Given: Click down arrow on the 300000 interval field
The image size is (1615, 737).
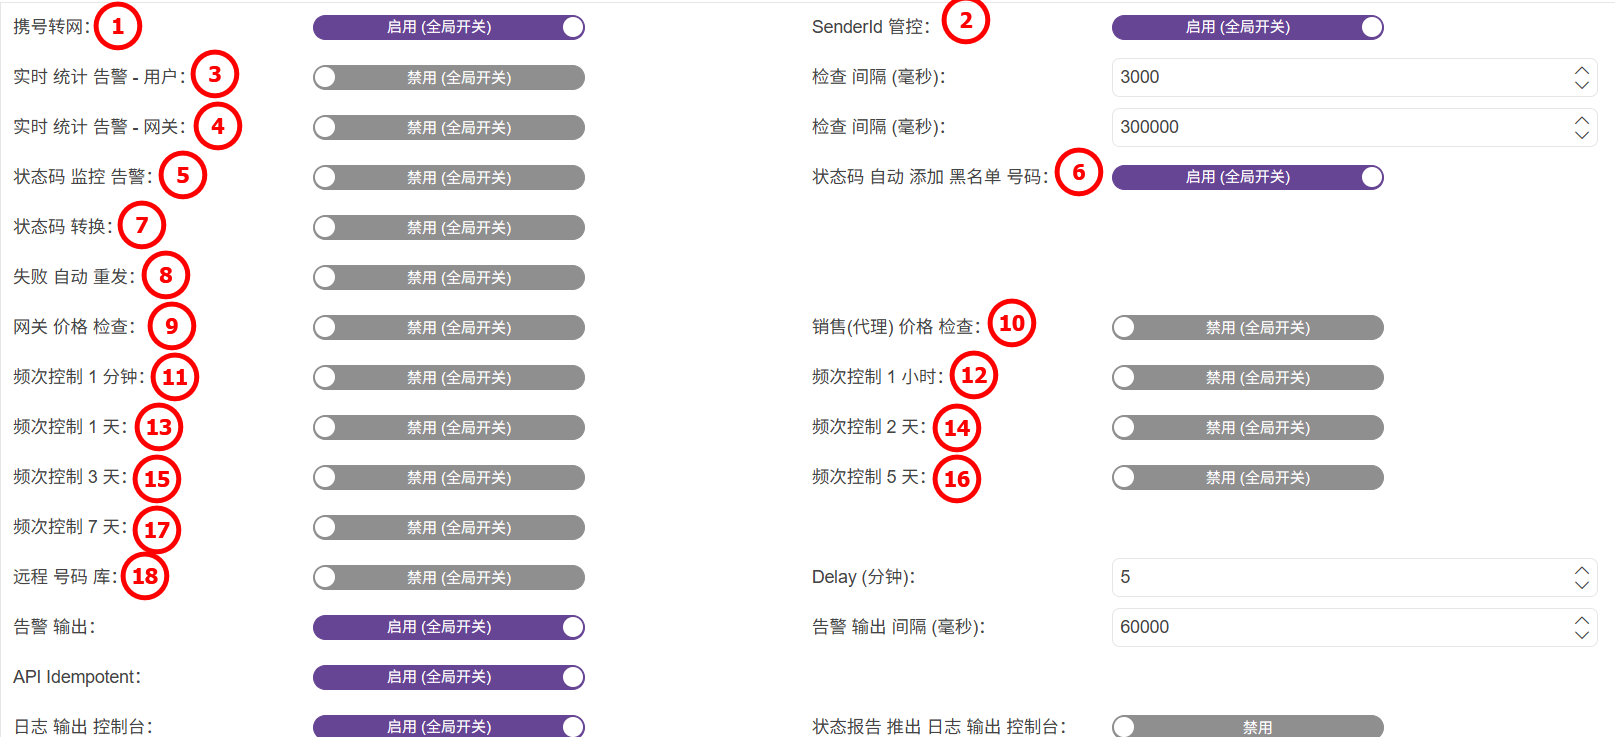Looking at the screenshot, I should [x=1581, y=134].
